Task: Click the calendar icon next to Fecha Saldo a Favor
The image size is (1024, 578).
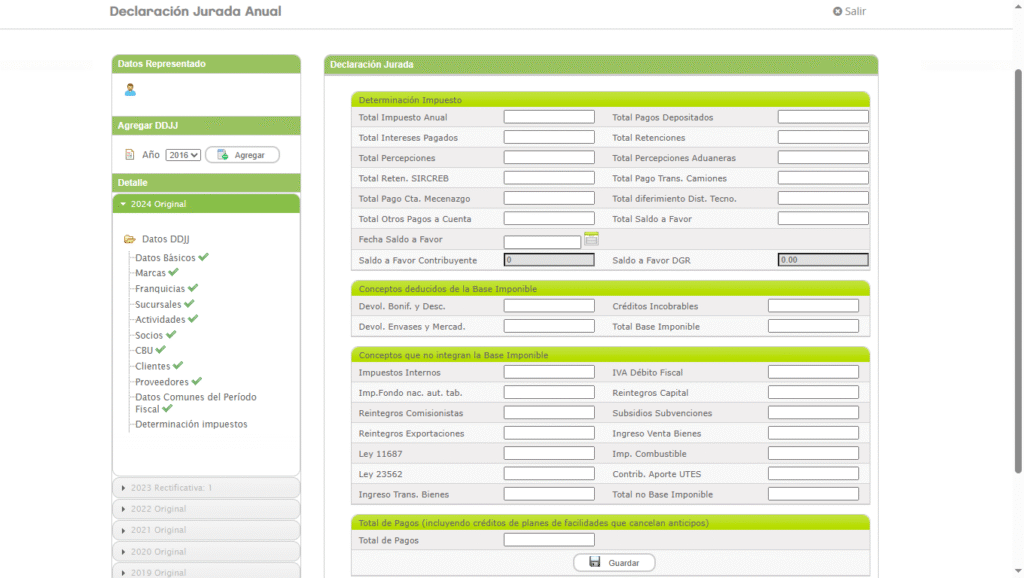Action: coord(591,239)
